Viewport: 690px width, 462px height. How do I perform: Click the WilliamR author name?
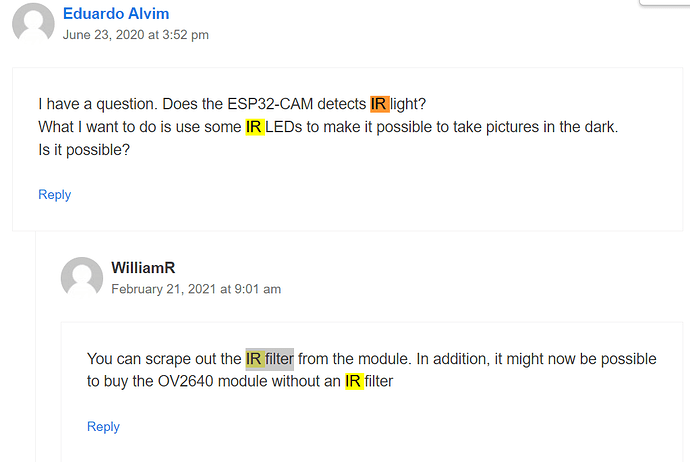coord(143,268)
